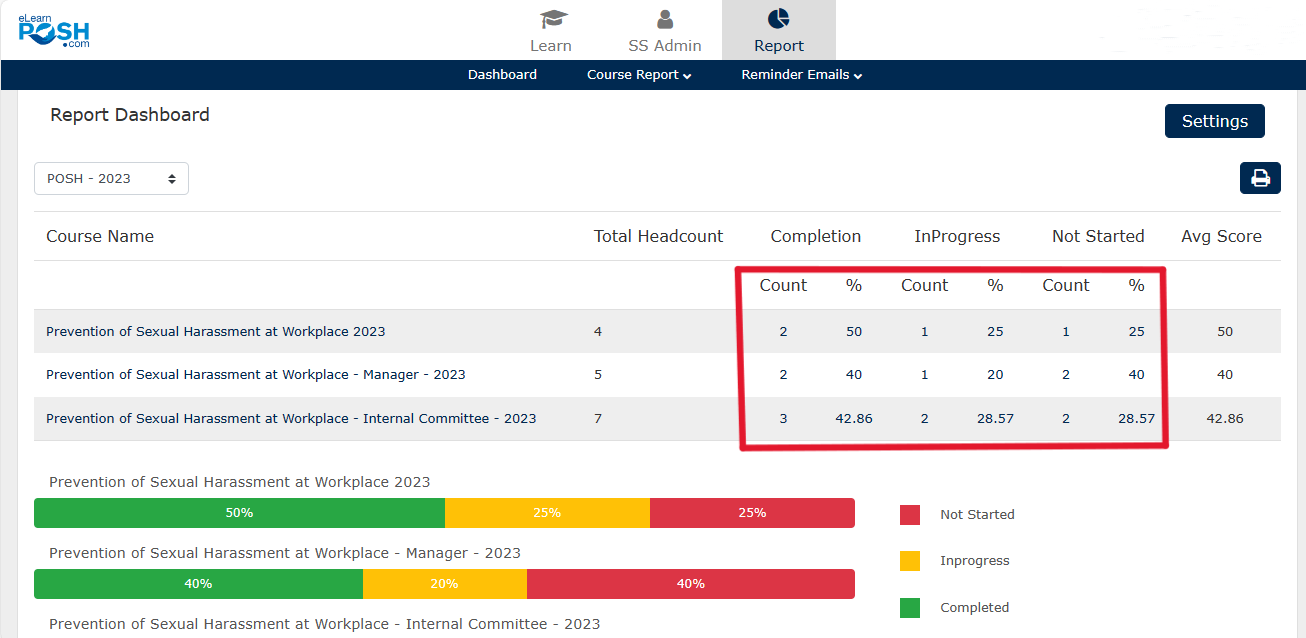Click the SS Admin person icon
1306x638 pixels.
click(x=664, y=19)
